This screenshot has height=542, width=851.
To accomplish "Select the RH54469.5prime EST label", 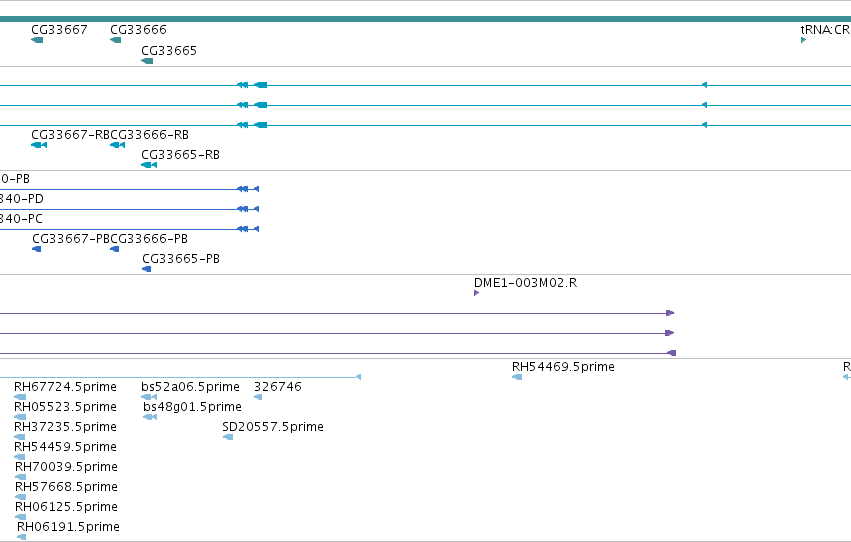I will pyautogui.click(x=563, y=367).
